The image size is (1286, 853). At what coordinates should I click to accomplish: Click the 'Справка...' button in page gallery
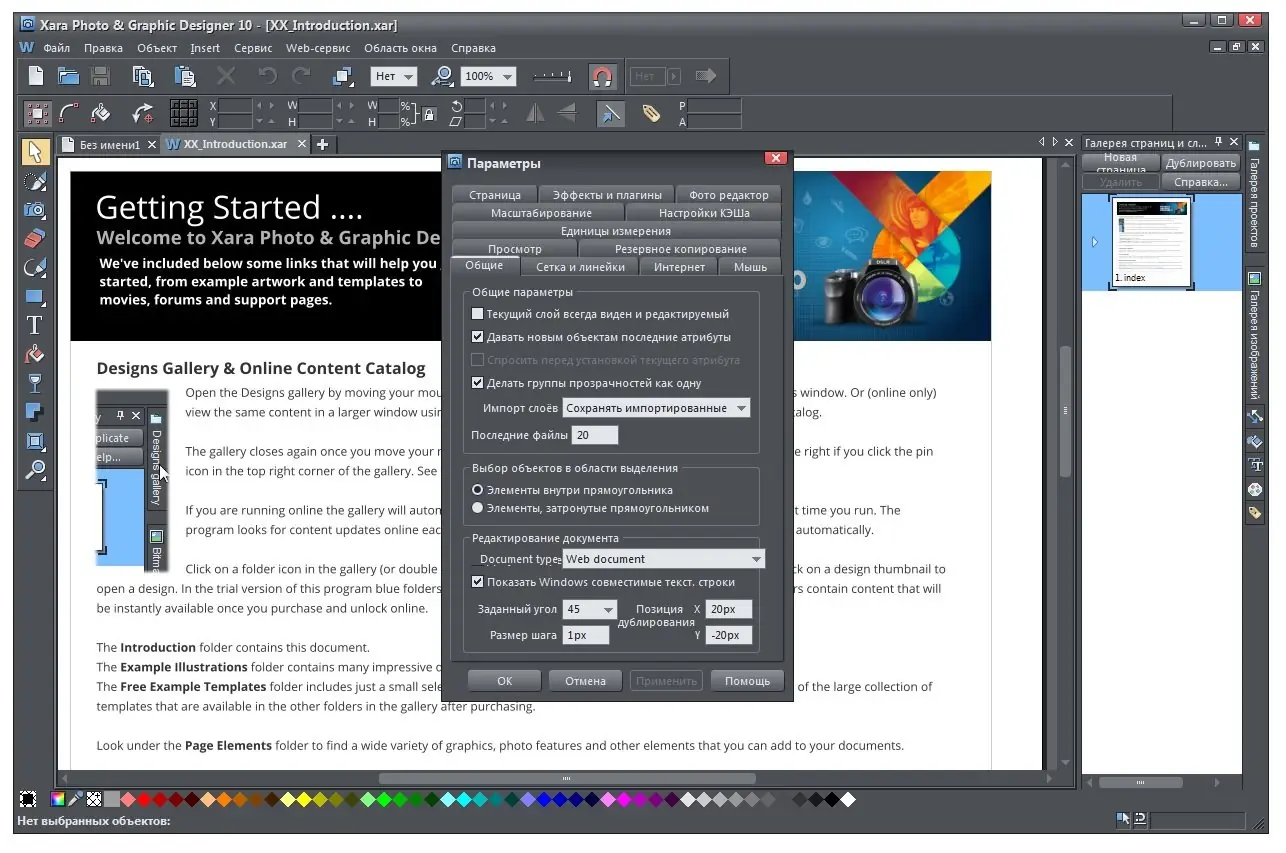pyautogui.click(x=1201, y=182)
